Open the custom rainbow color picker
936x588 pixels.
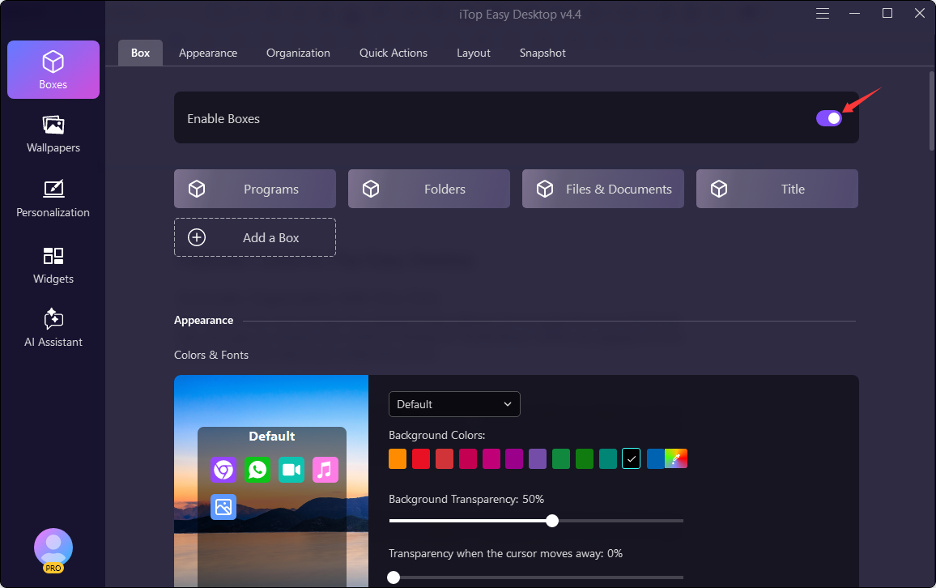pyautogui.click(x=676, y=459)
